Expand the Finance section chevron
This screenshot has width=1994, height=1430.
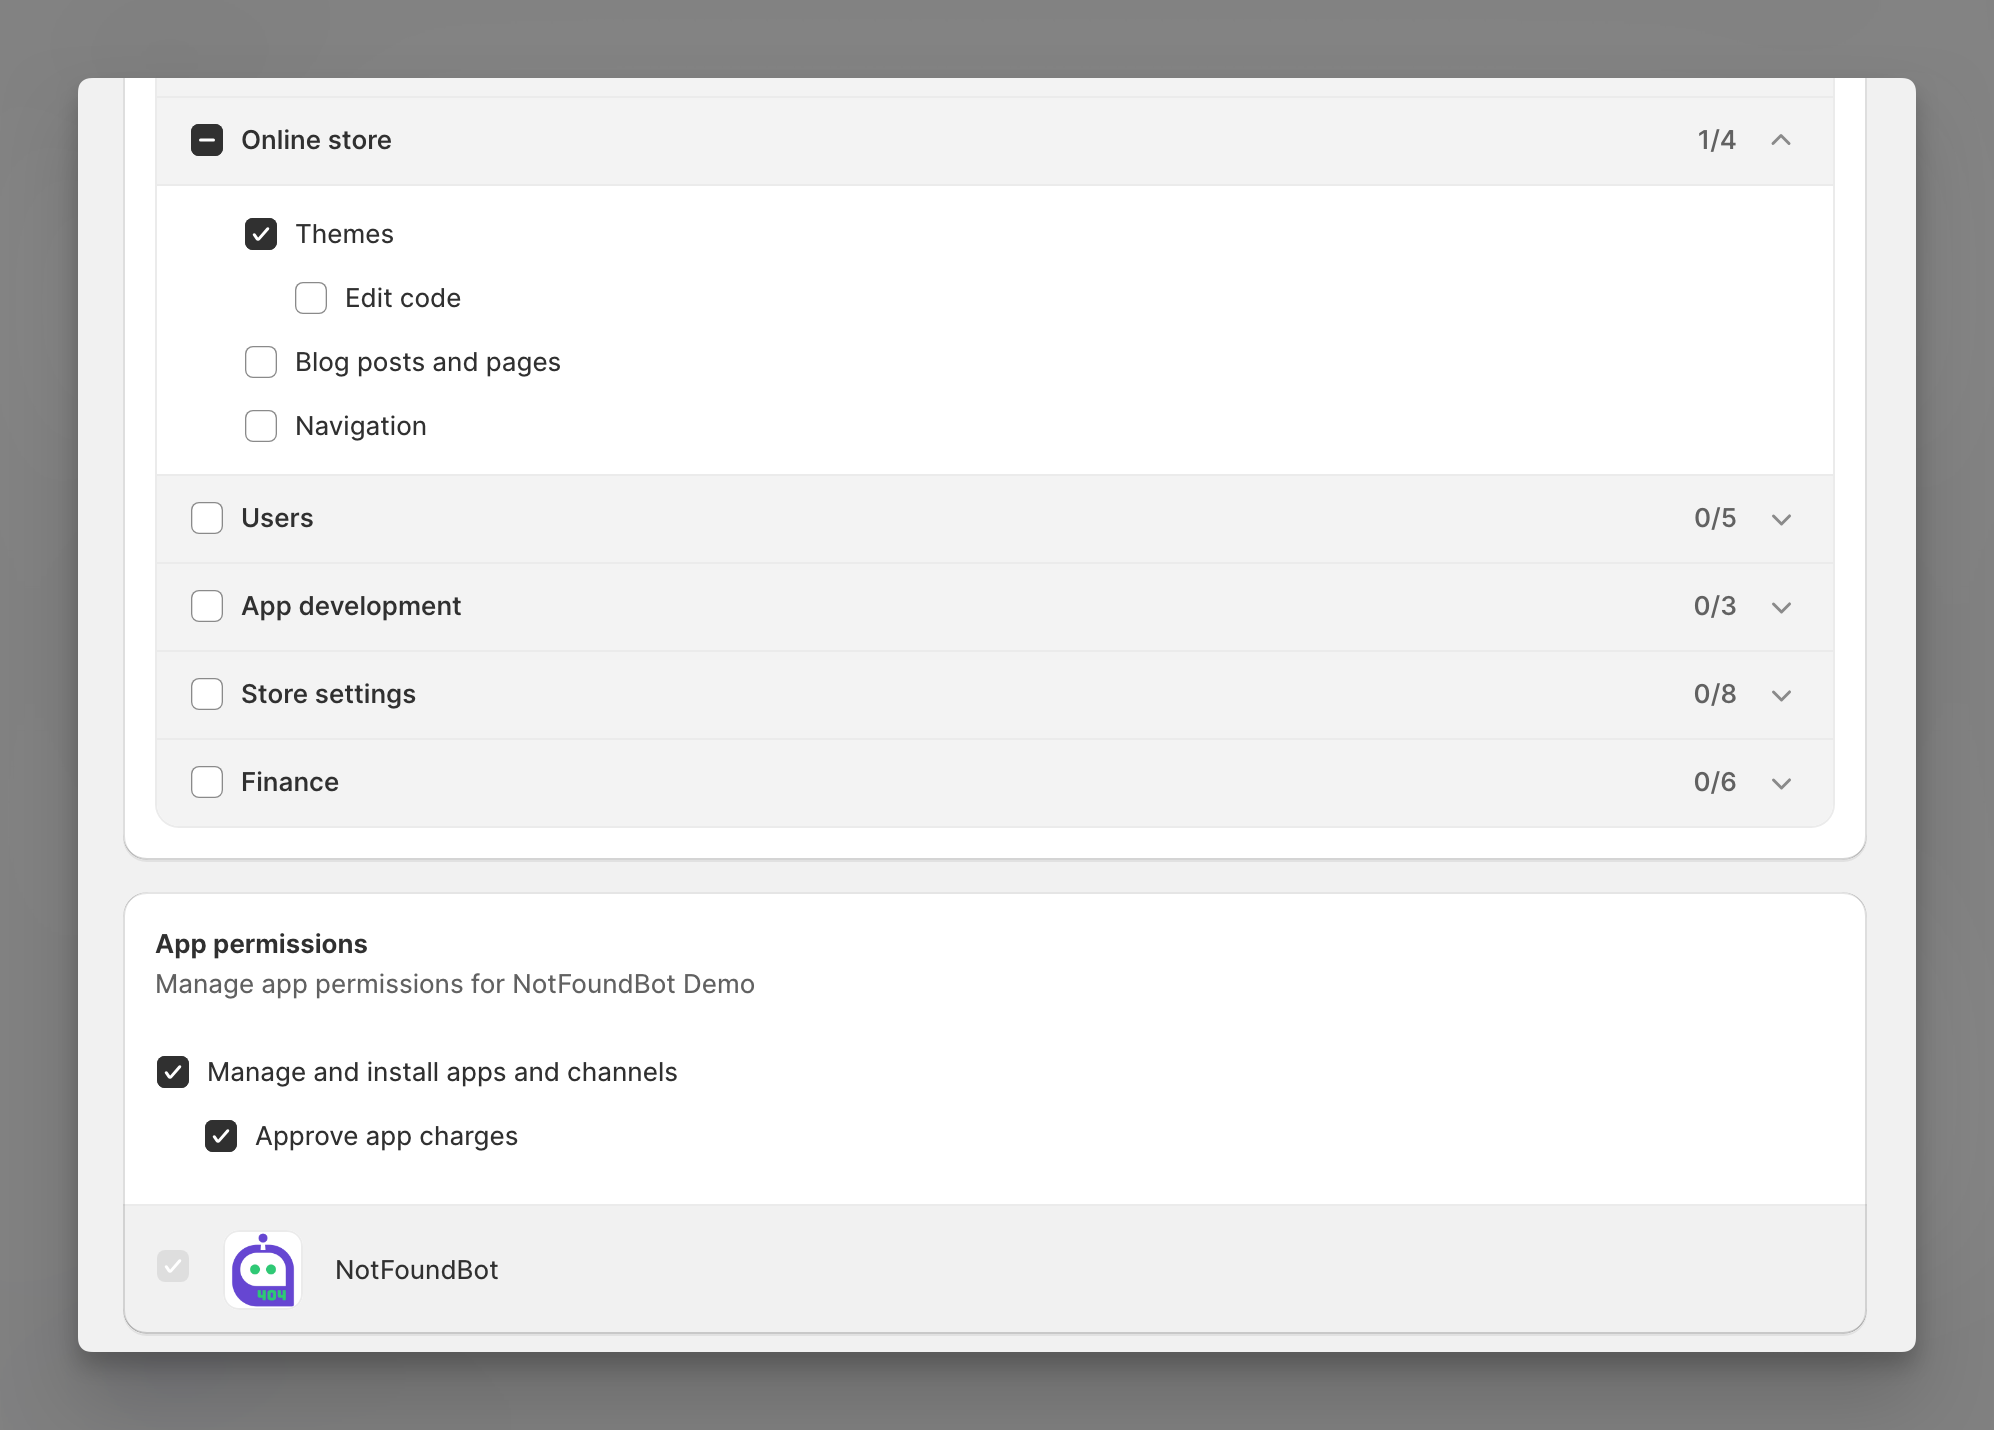(1781, 783)
